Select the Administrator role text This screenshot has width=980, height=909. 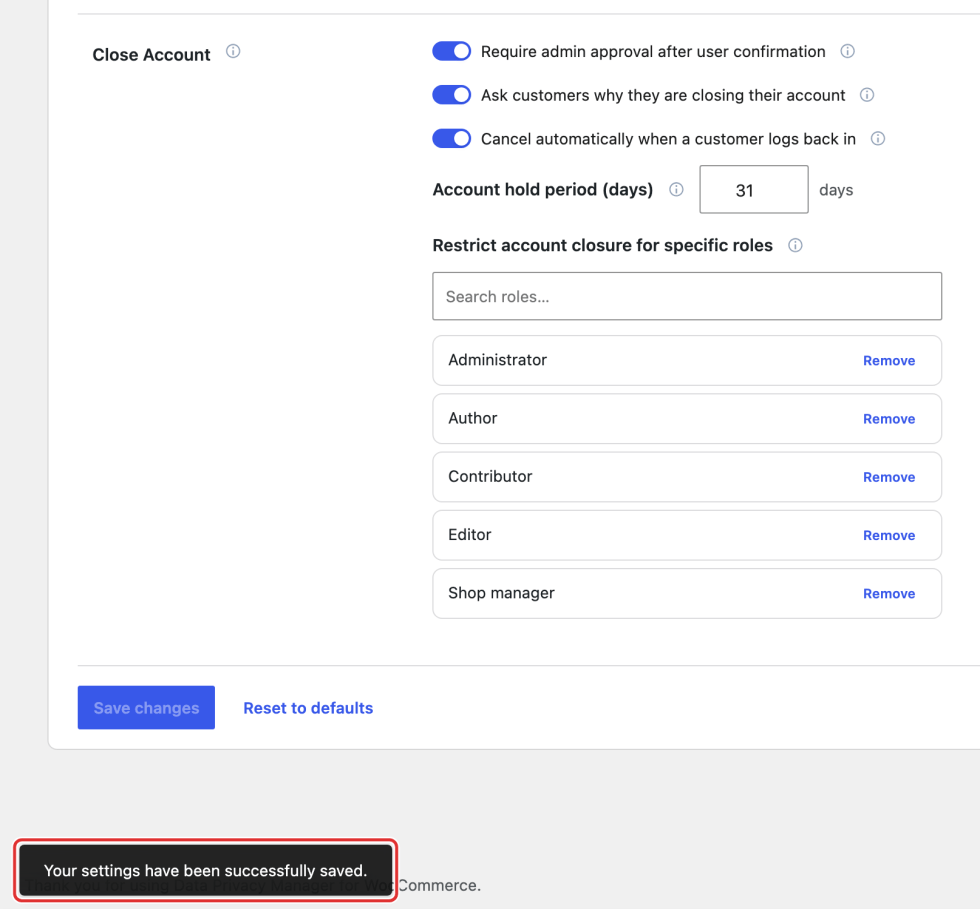point(498,360)
